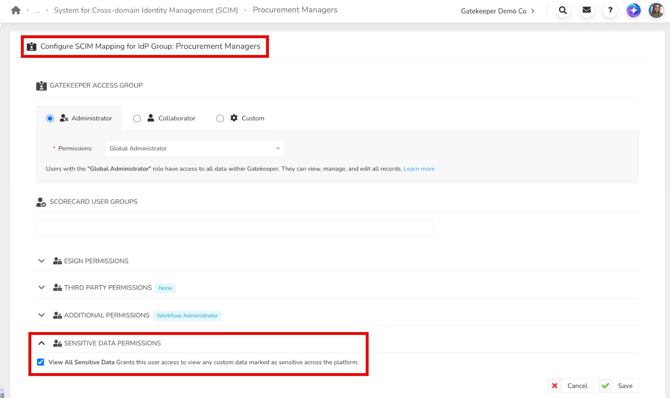Image resolution: width=670 pixels, height=398 pixels.
Task: Open the global search magnifier
Action: click(x=563, y=10)
